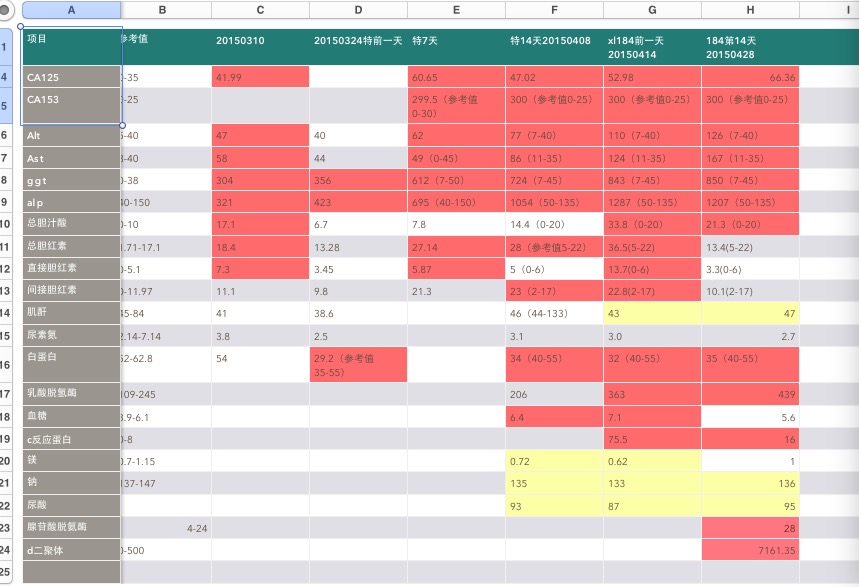The image size is (859, 587).
Task: Select the 腺苷酸脱氢酶 row label
Action: pyautogui.click(x=72, y=528)
